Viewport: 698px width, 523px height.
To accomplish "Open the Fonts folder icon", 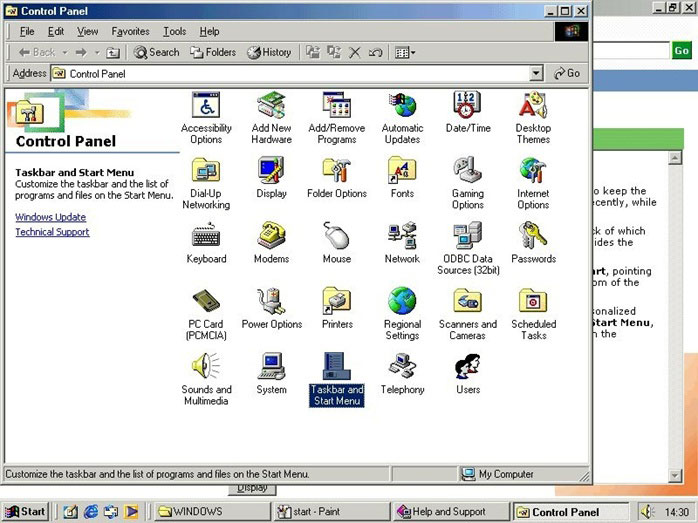I will 402,170.
